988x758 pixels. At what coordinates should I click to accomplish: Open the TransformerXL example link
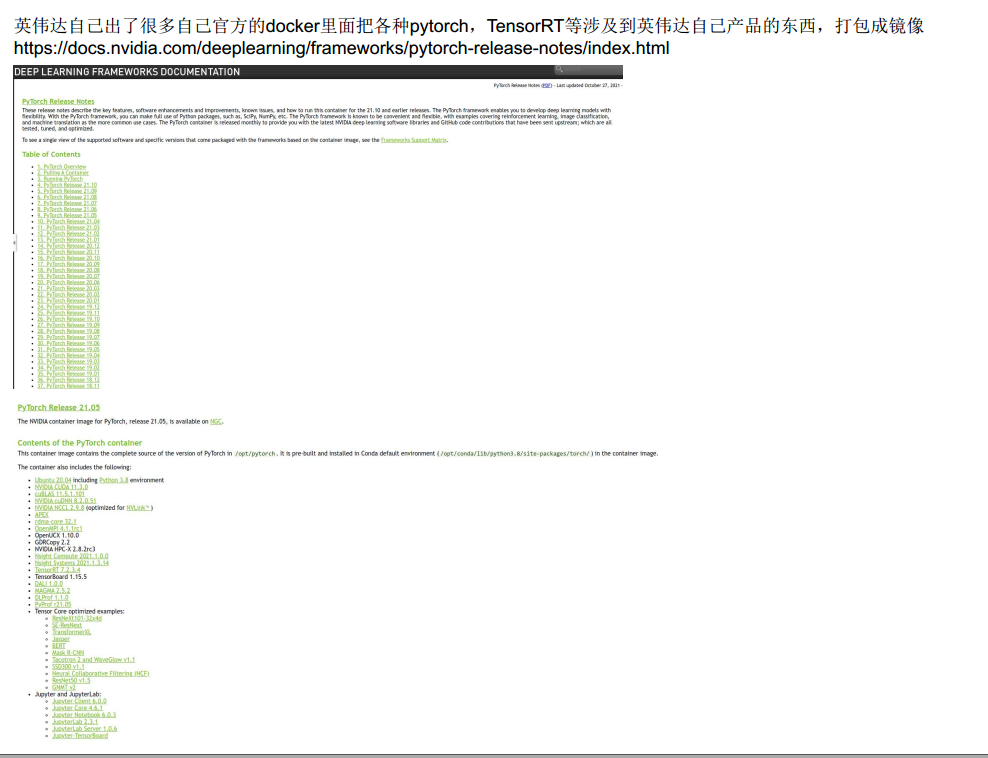(71, 633)
